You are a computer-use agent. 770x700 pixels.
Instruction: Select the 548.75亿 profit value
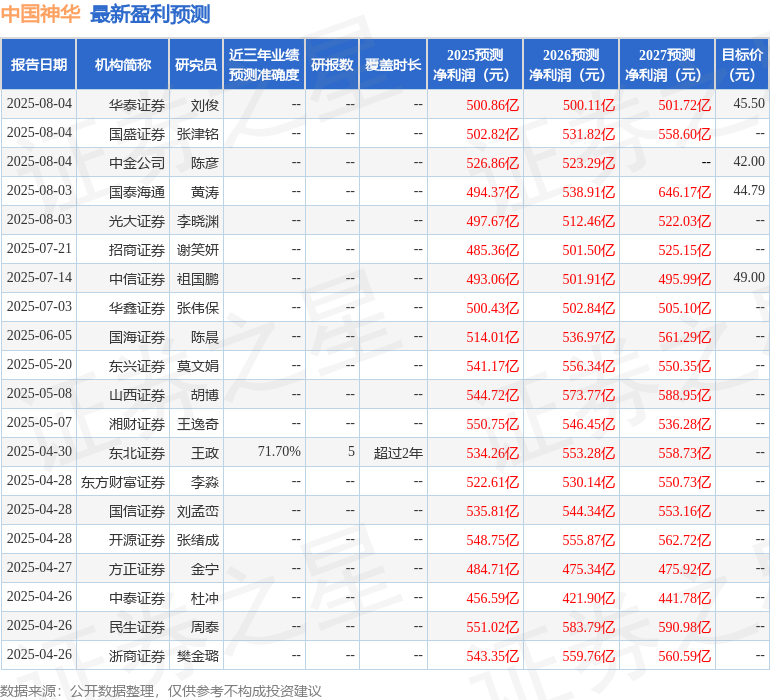click(x=492, y=540)
